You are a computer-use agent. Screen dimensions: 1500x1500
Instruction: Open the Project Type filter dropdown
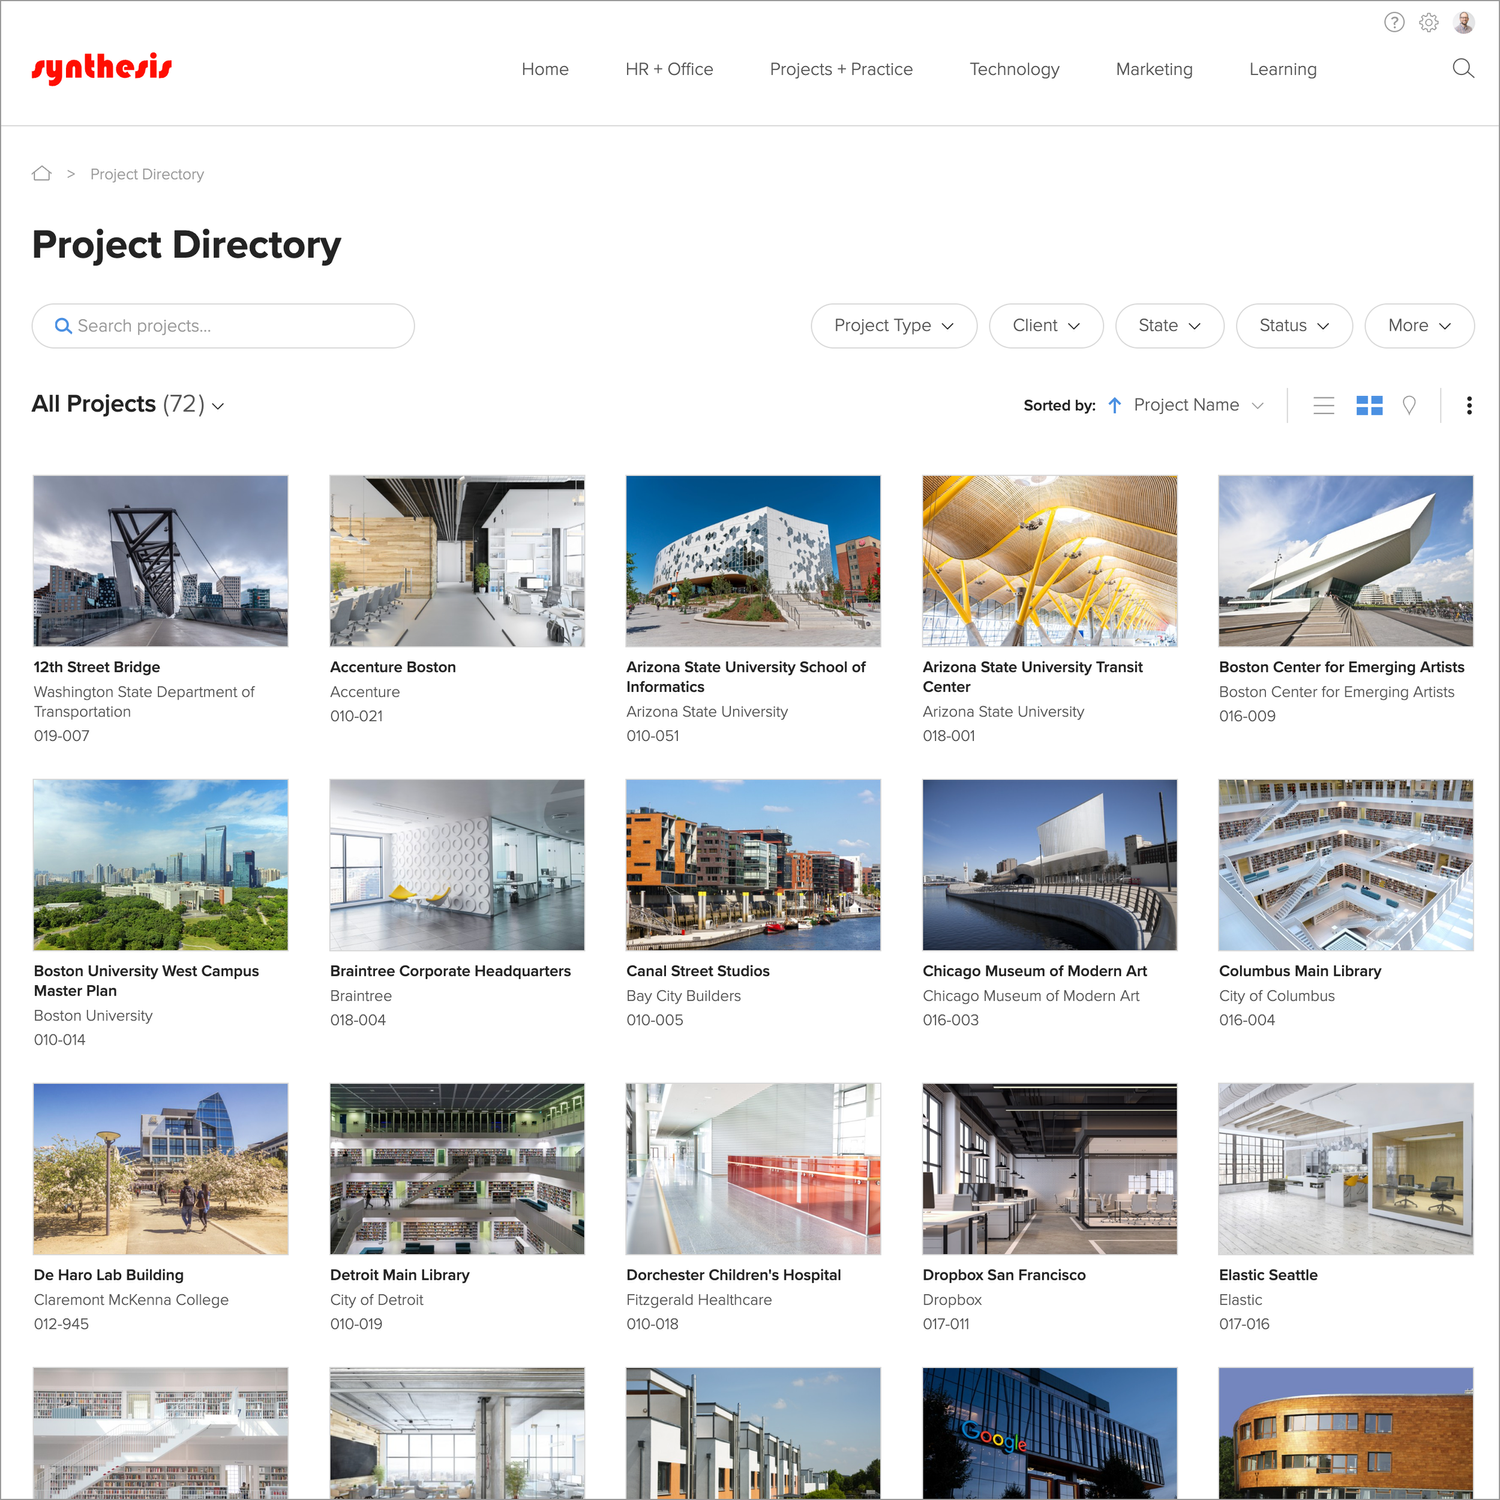[893, 325]
